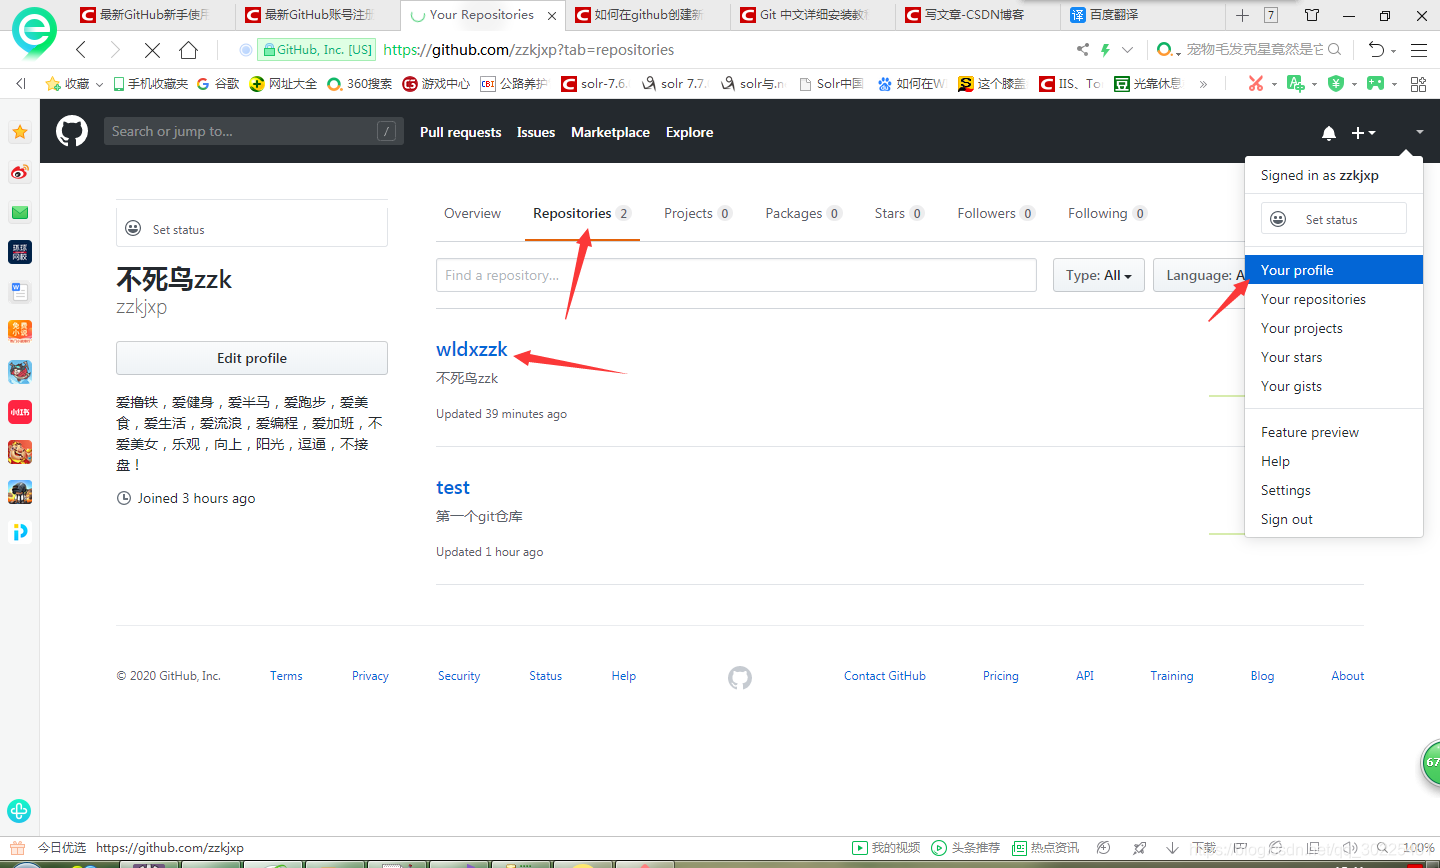1440x868 pixels.
Task: Select the Repositories tab
Action: click(x=581, y=213)
